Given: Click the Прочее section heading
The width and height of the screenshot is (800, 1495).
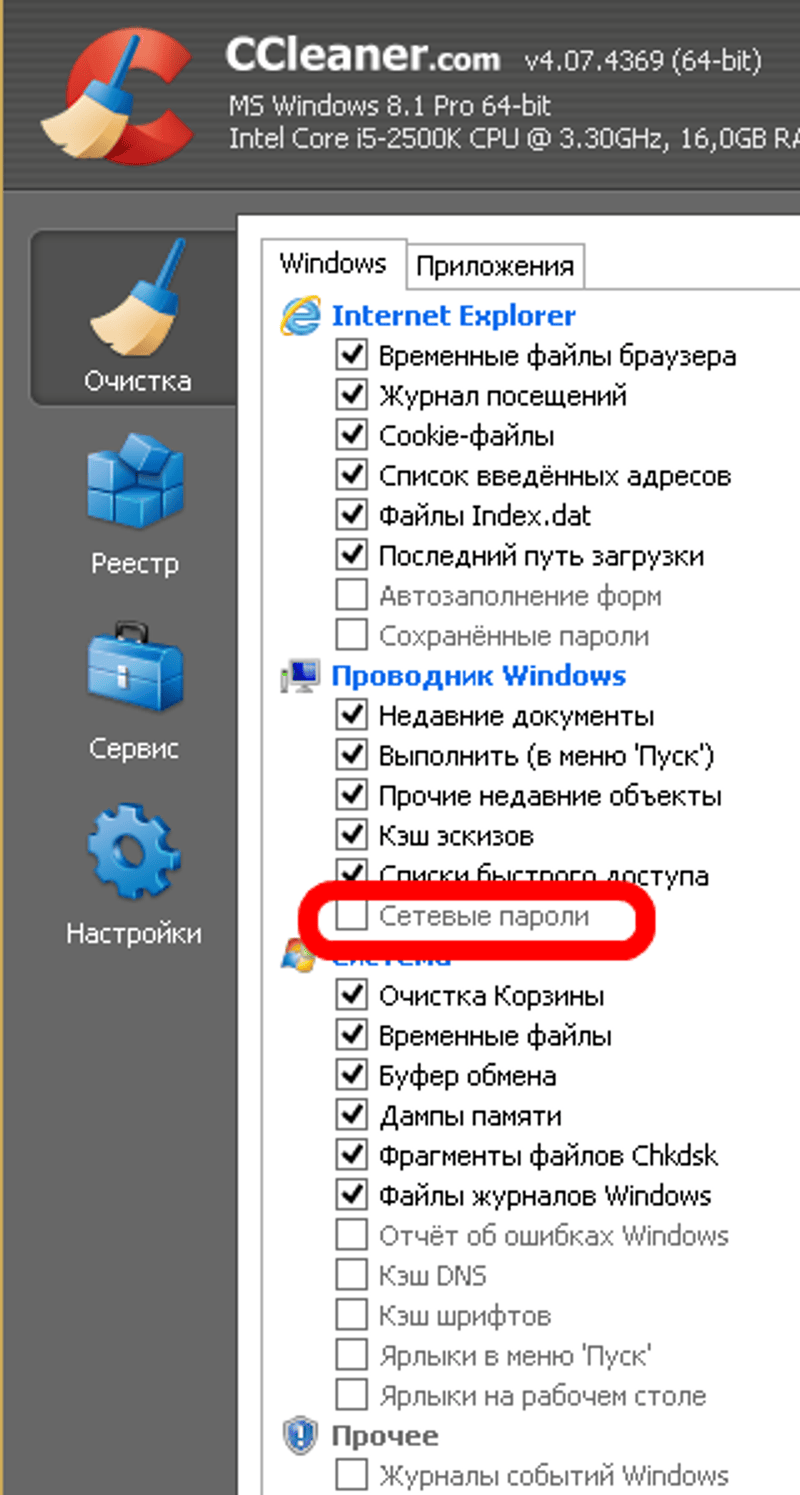Looking at the screenshot, I should pos(385,1437).
